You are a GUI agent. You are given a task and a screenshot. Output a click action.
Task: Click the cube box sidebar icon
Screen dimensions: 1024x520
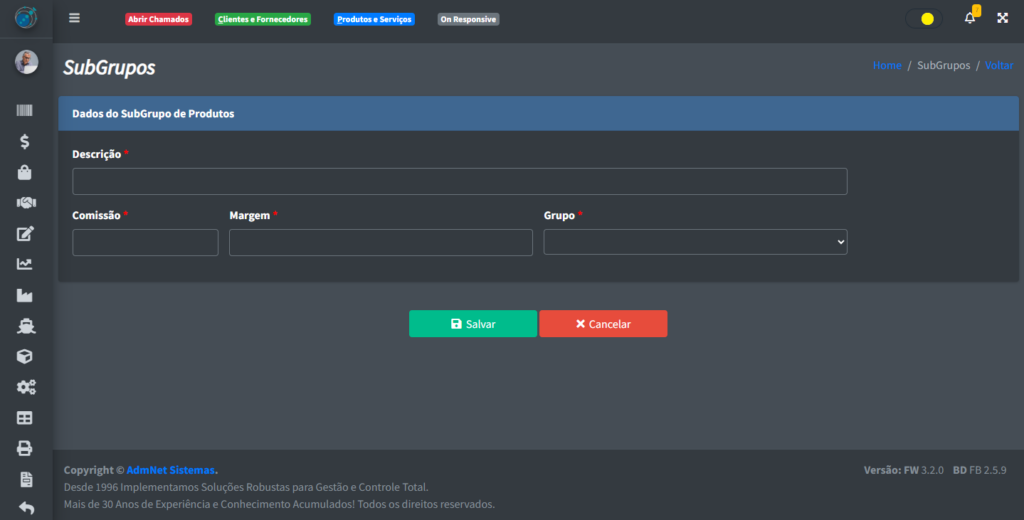click(x=25, y=356)
